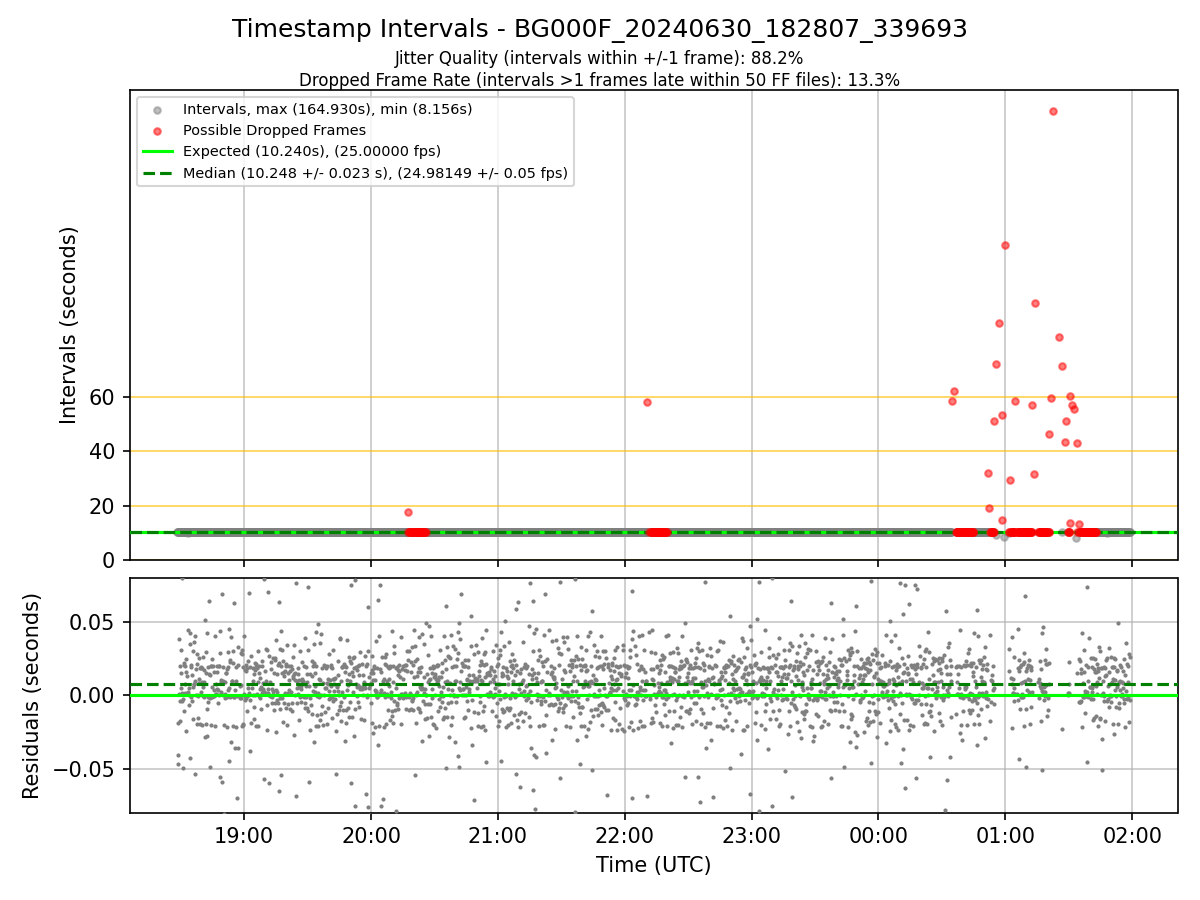Click legend entry Median (10.248 +/- 0.023 s)
The height and width of the screenshot is (900, 1200).
[x=375, y=173]
